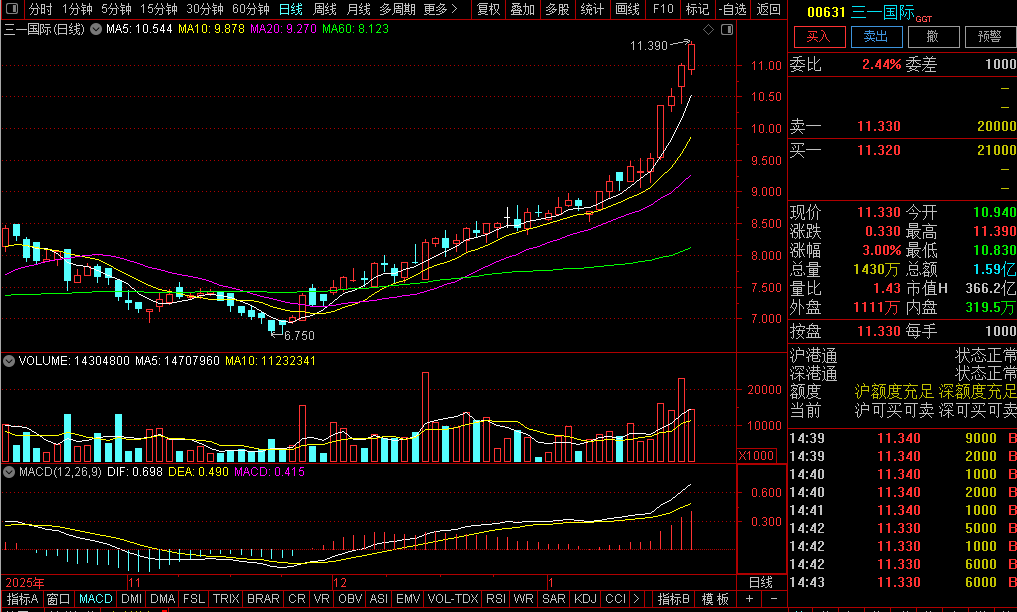The image size is (1017, 612).
Task: Zoom in chart with plus button
Action: (x=749, y=598)
